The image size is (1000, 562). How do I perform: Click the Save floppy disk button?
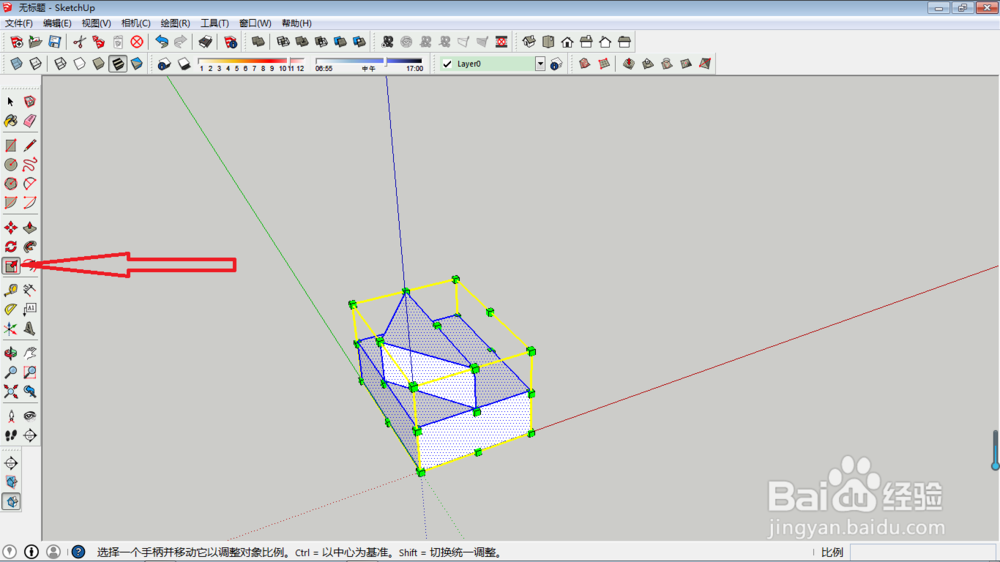55,42
